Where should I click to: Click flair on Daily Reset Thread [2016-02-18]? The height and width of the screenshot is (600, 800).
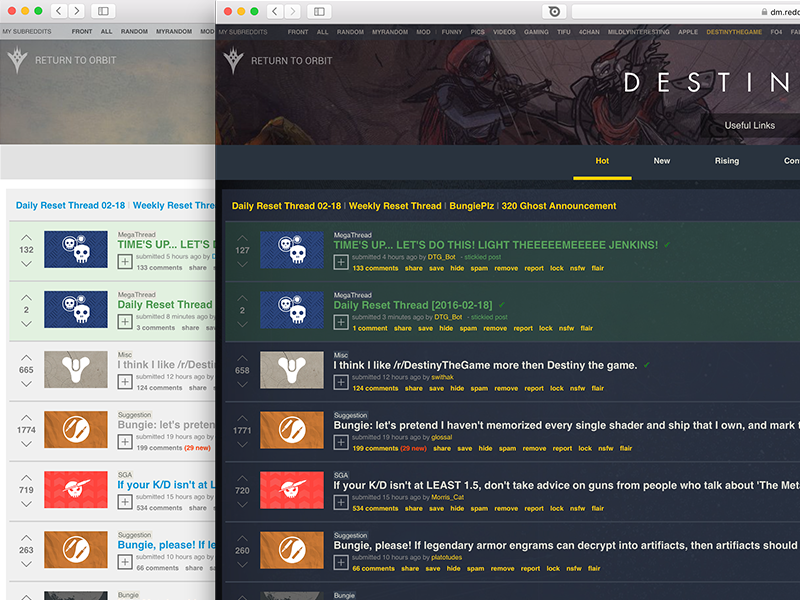click(587, 328)
